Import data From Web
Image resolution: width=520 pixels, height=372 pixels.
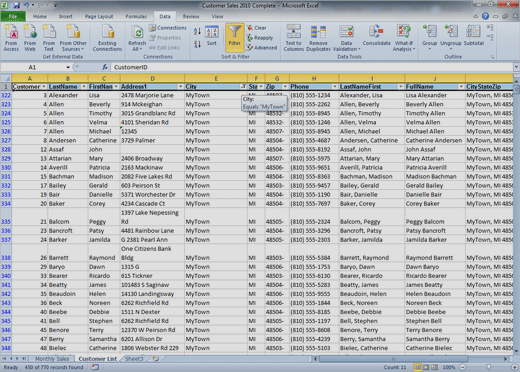click(30, 38)
